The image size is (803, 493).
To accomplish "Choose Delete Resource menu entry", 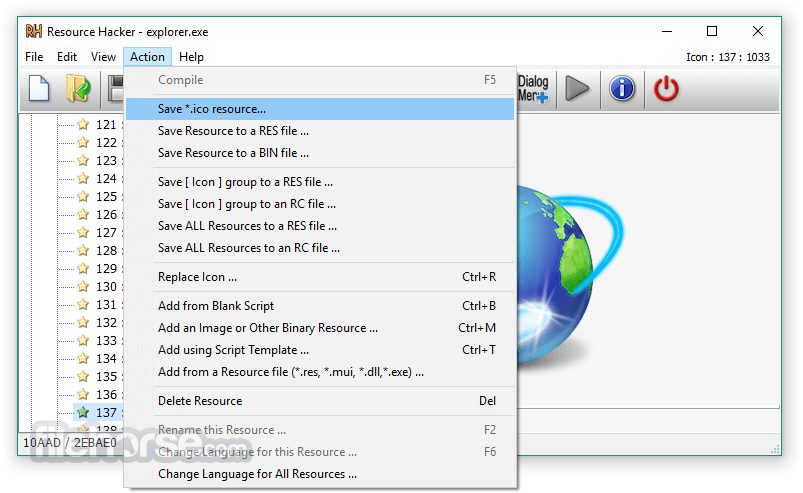I will pyautogui.click(x=320, y=401).
